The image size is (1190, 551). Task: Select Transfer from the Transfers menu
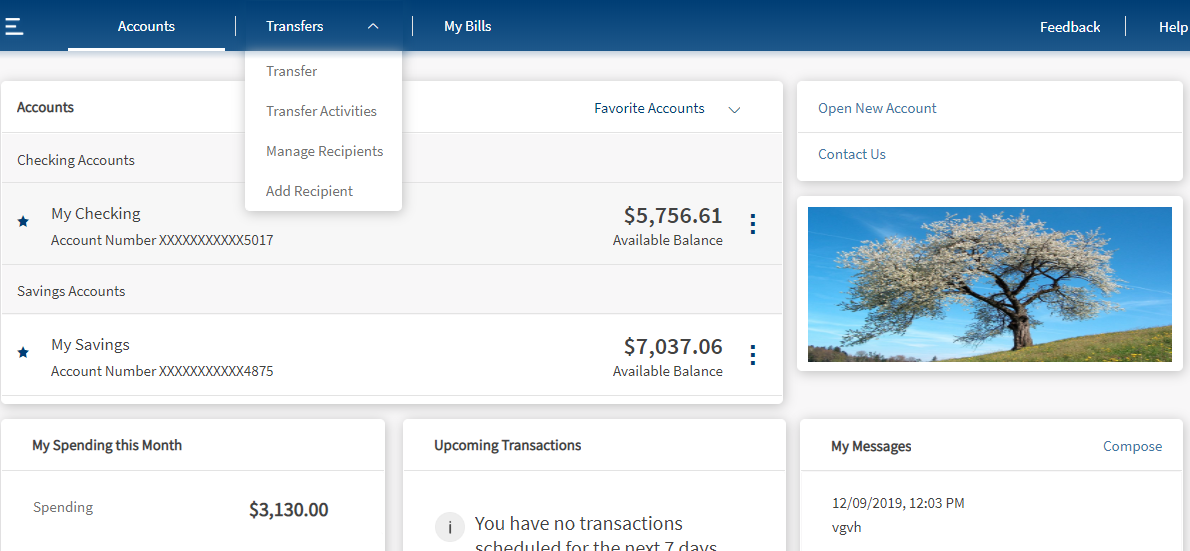click(292, 71)
